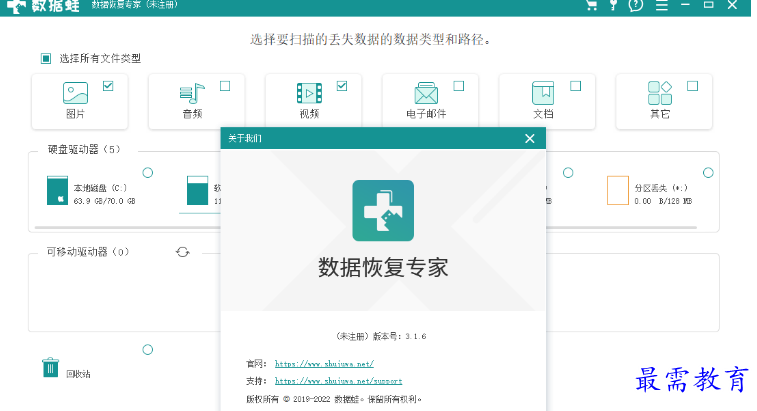Uncheck the 视频 checkbox

(342, 86)
